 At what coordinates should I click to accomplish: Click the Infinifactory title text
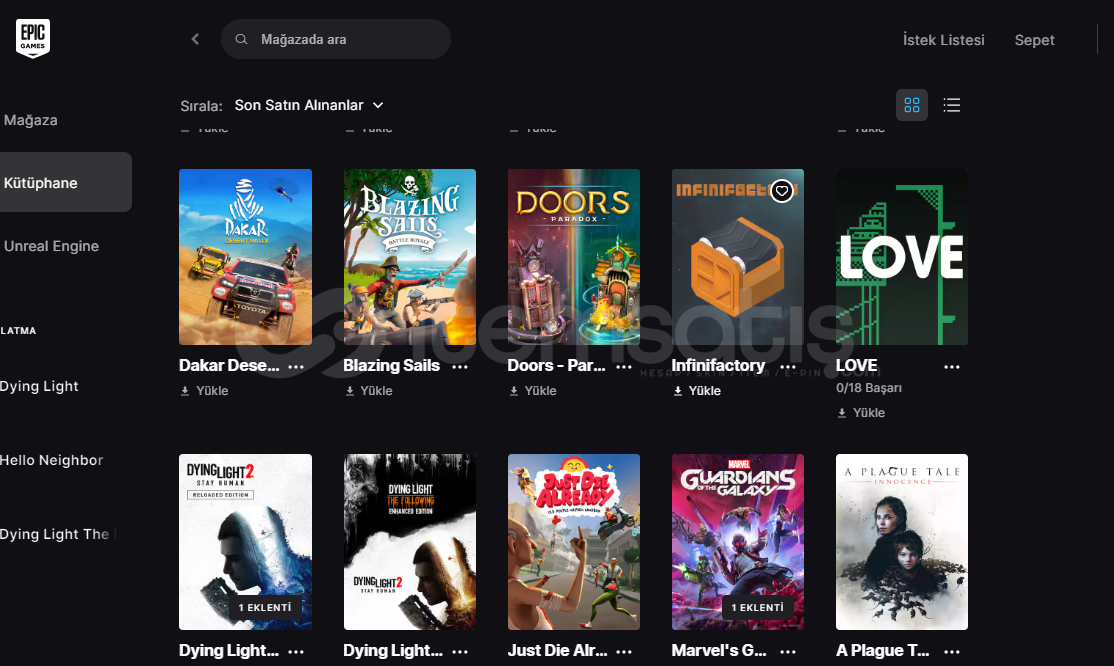pos(718,365)
